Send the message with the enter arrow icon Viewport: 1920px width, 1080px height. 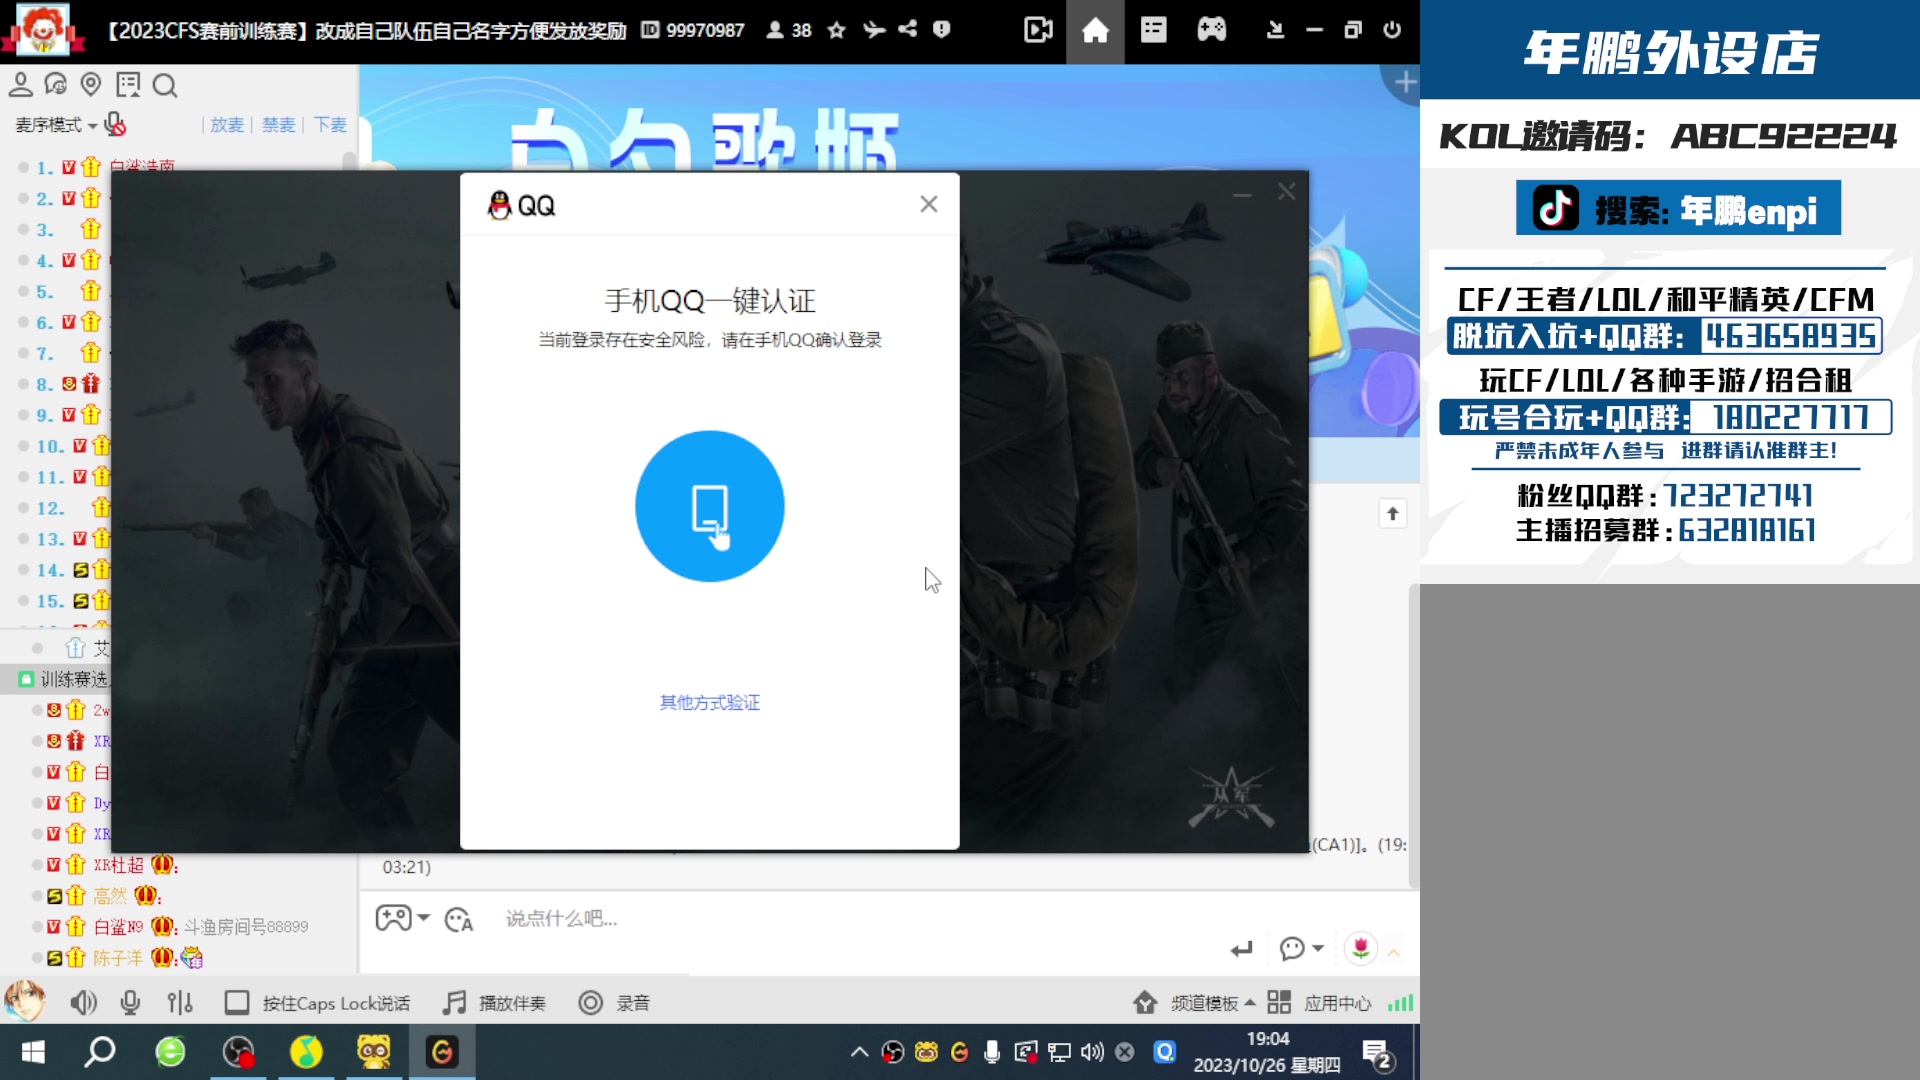tap(1242, 949)
